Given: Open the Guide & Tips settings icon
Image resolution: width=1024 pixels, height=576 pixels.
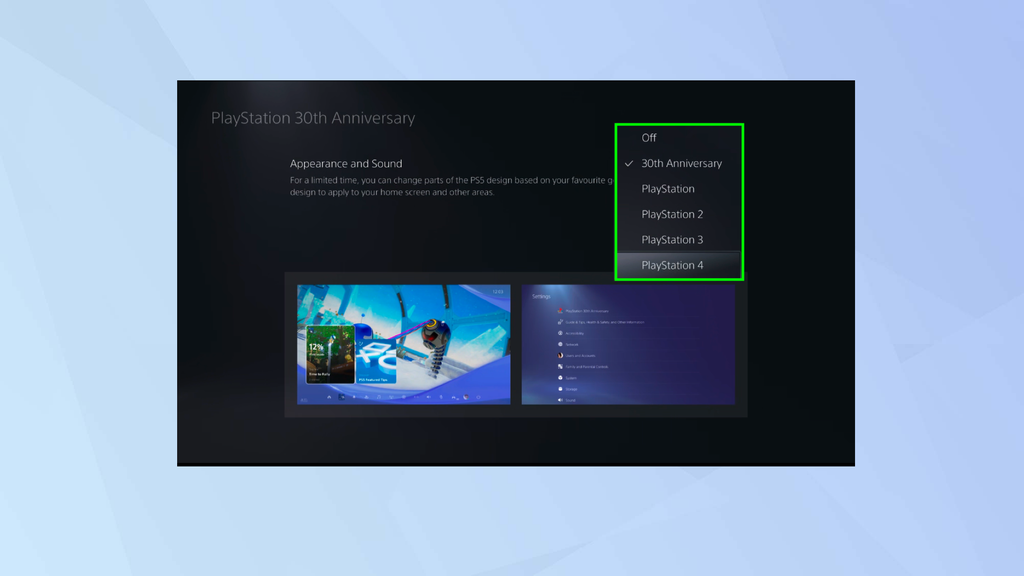Looking at the screenshot, I should (x=560, y=322).
